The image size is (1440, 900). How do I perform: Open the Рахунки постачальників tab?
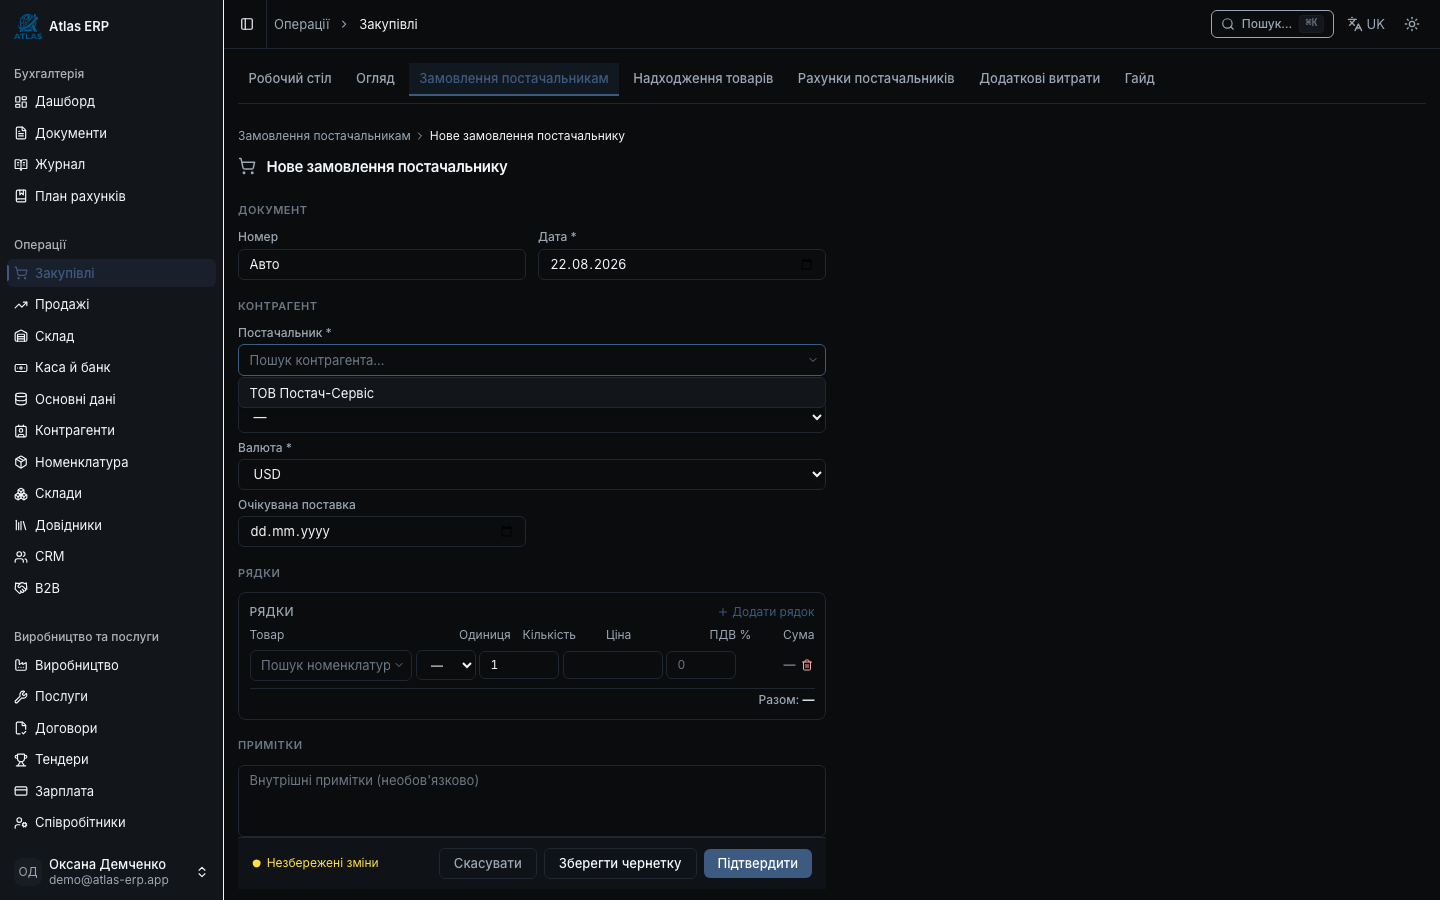[876, 78]
